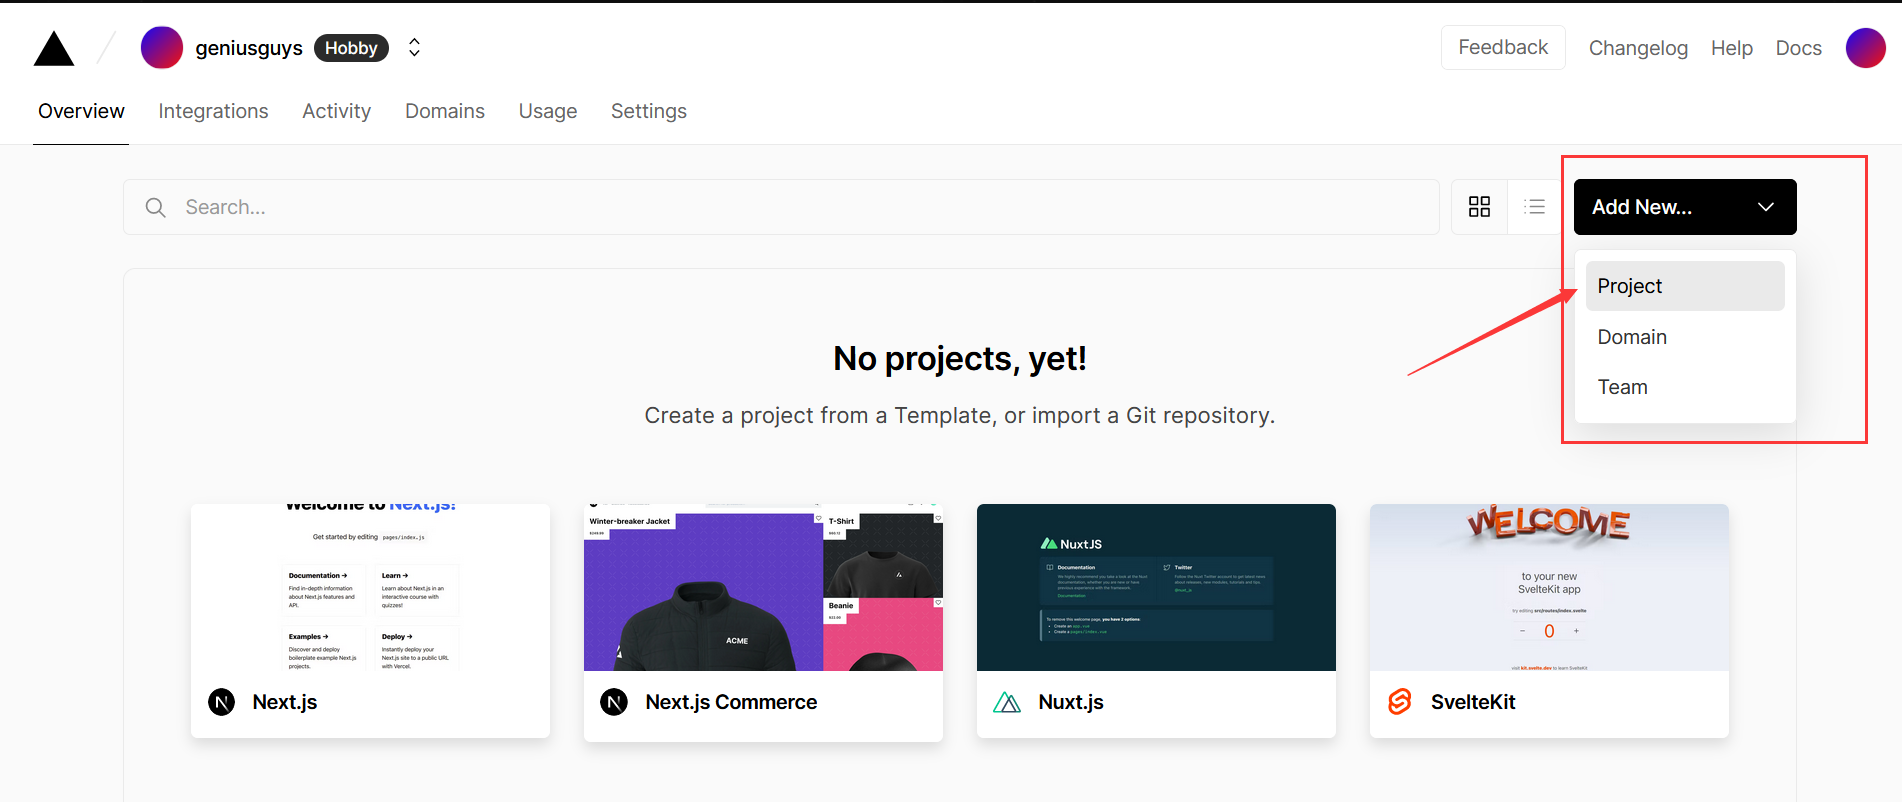Viewport: 1902px width, 802px height.
Task: Open the Nuxt.js template thumbnail
Action: click(1156, 587)
